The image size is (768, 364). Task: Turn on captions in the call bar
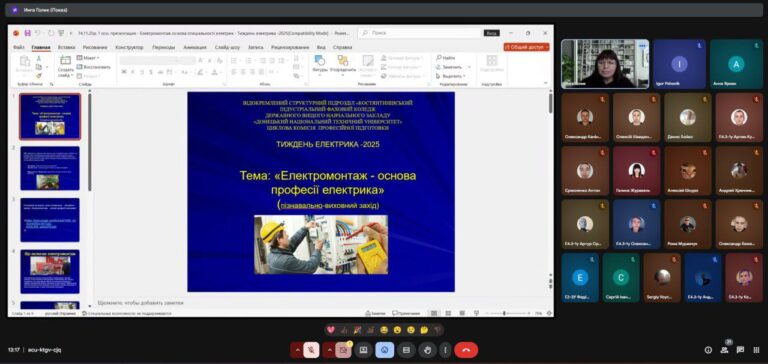pyautogui.click(x=406, y=350)
